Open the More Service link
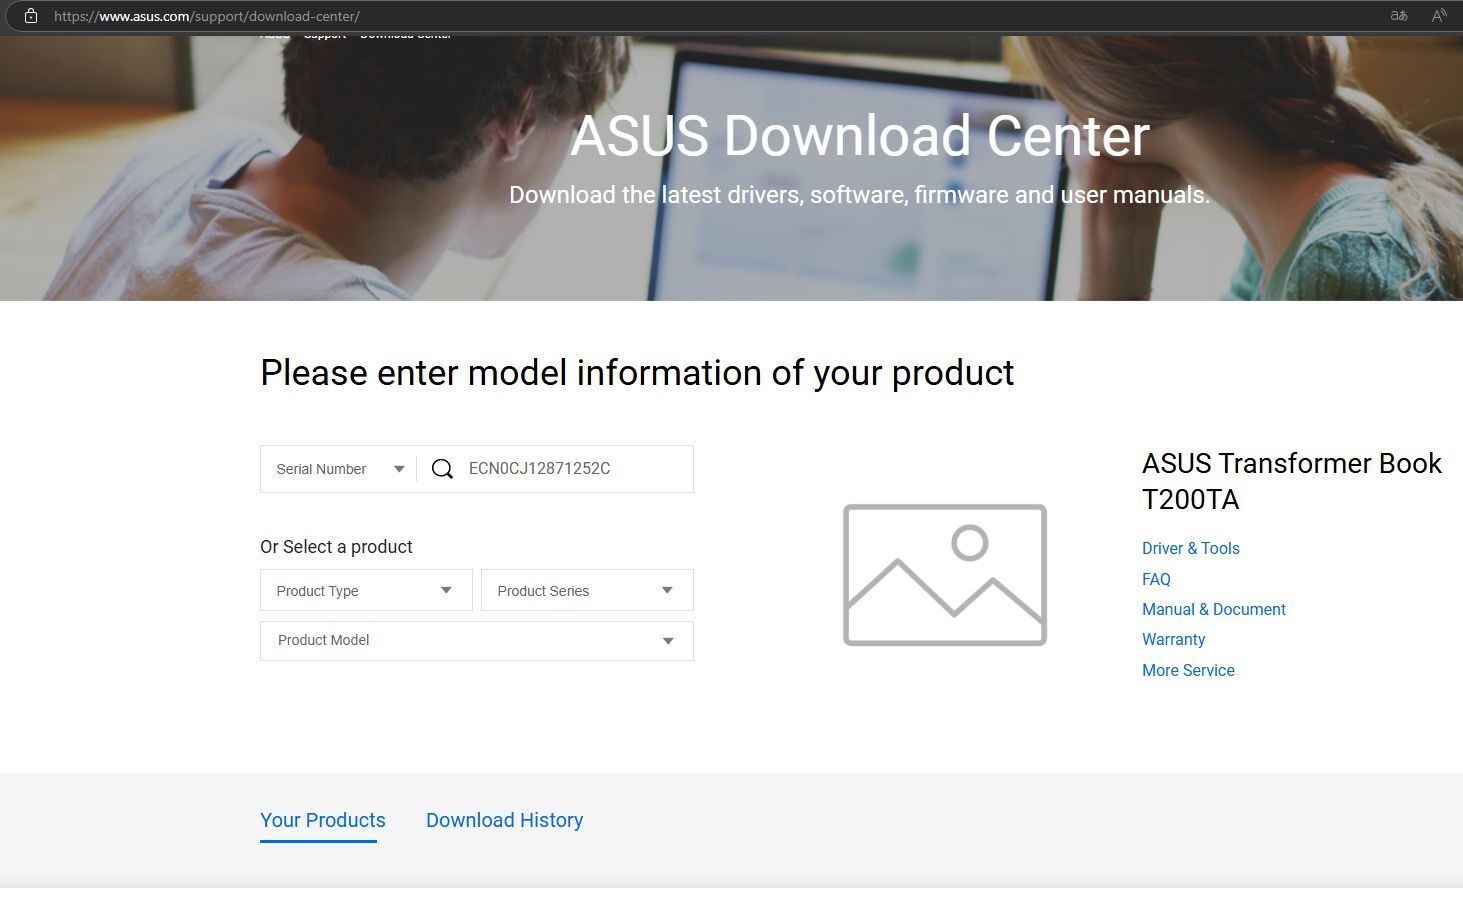Viewport: 1463px width, 897px height. coord(1188,670)
